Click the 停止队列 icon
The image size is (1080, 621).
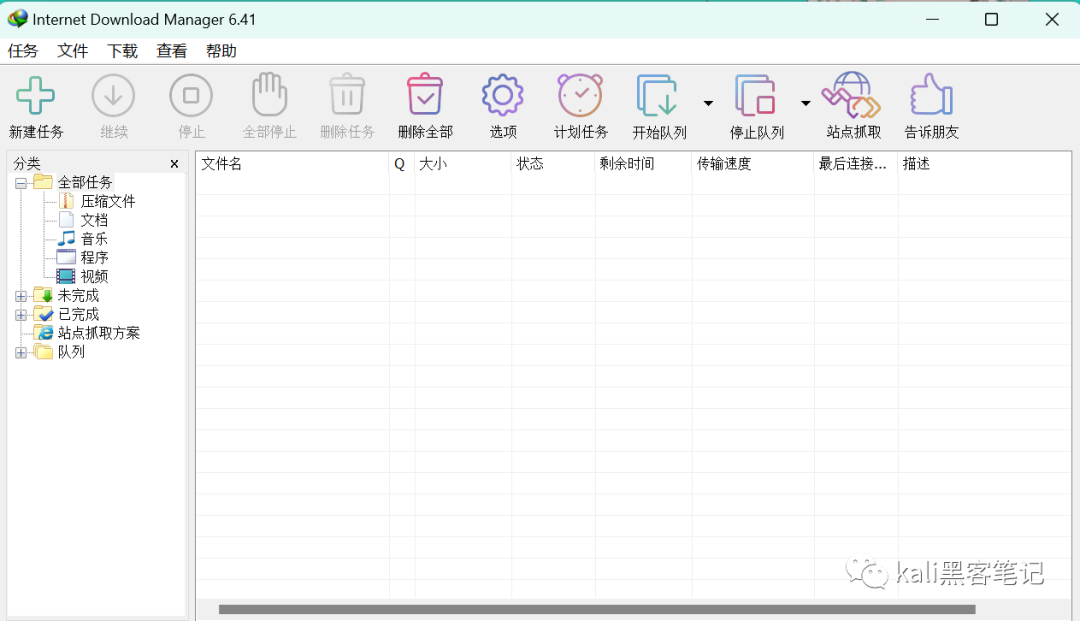756,95
